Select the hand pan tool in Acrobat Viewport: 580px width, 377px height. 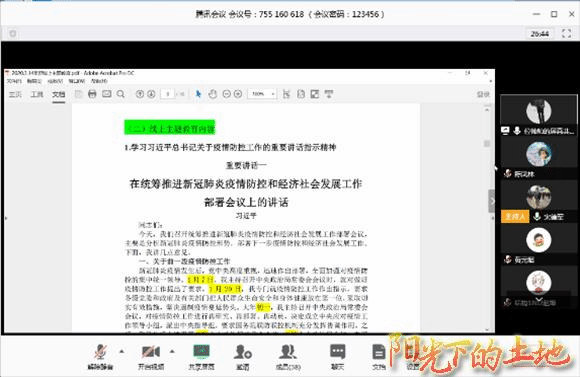pos(212,94)
